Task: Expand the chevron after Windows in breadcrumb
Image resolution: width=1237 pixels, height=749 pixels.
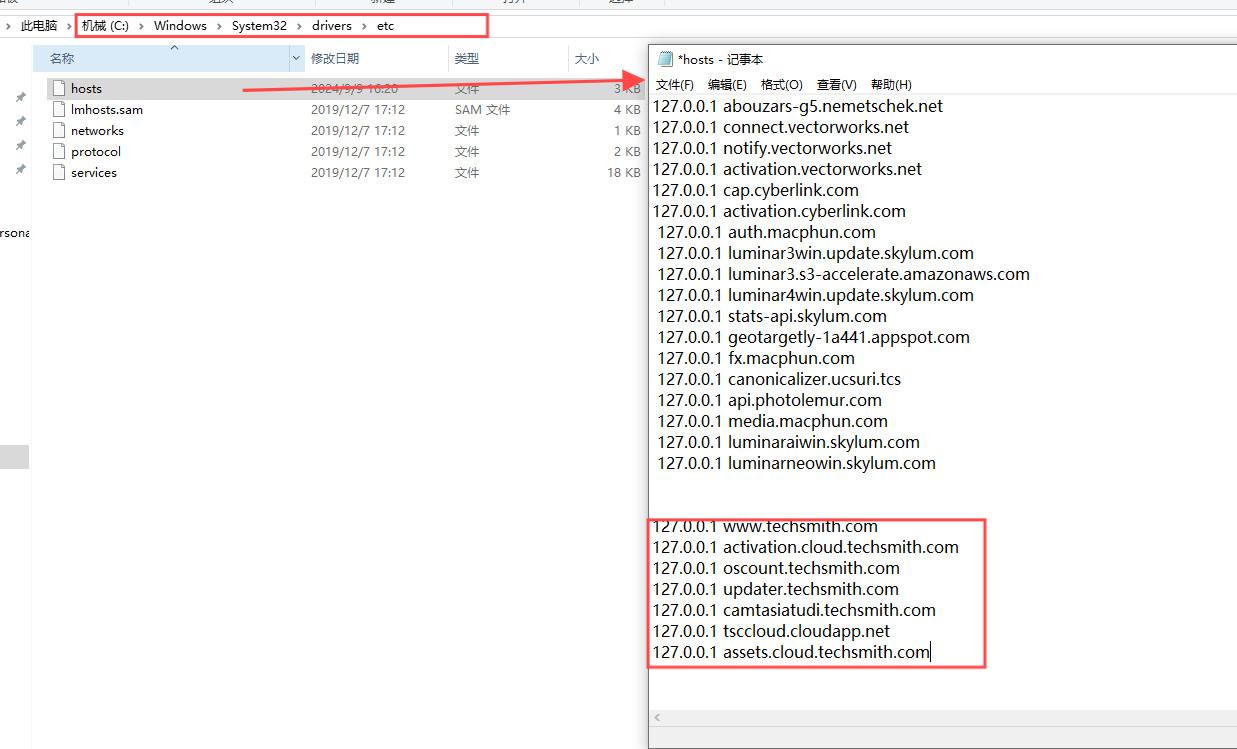Action: [x=219, y=26]
